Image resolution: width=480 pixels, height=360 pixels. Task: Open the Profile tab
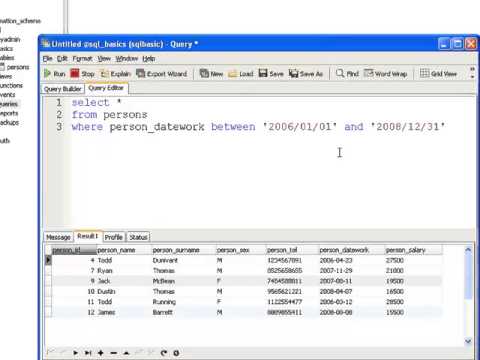pos(113,237)
